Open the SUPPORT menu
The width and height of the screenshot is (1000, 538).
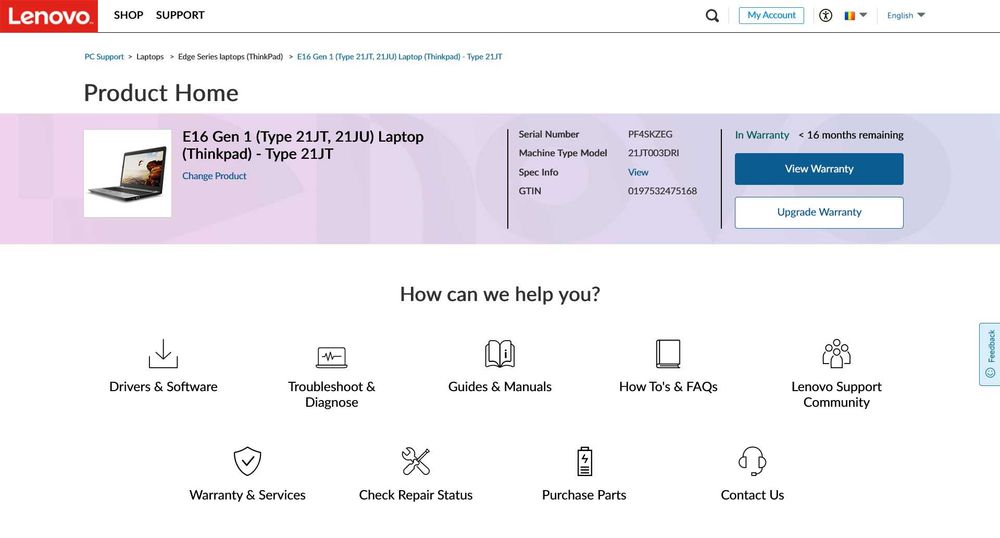(x=180, y=15)
